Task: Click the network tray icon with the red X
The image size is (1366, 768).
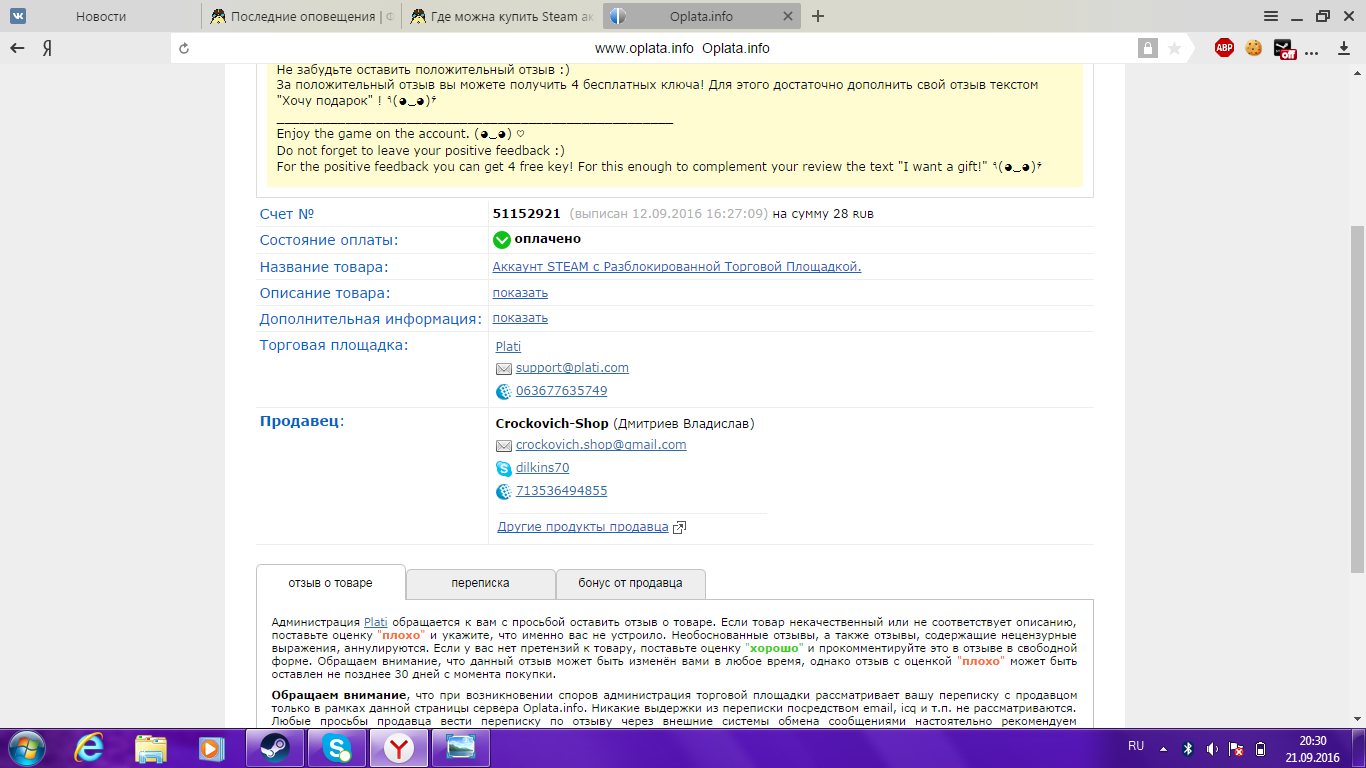Action: pos(1236,748)
